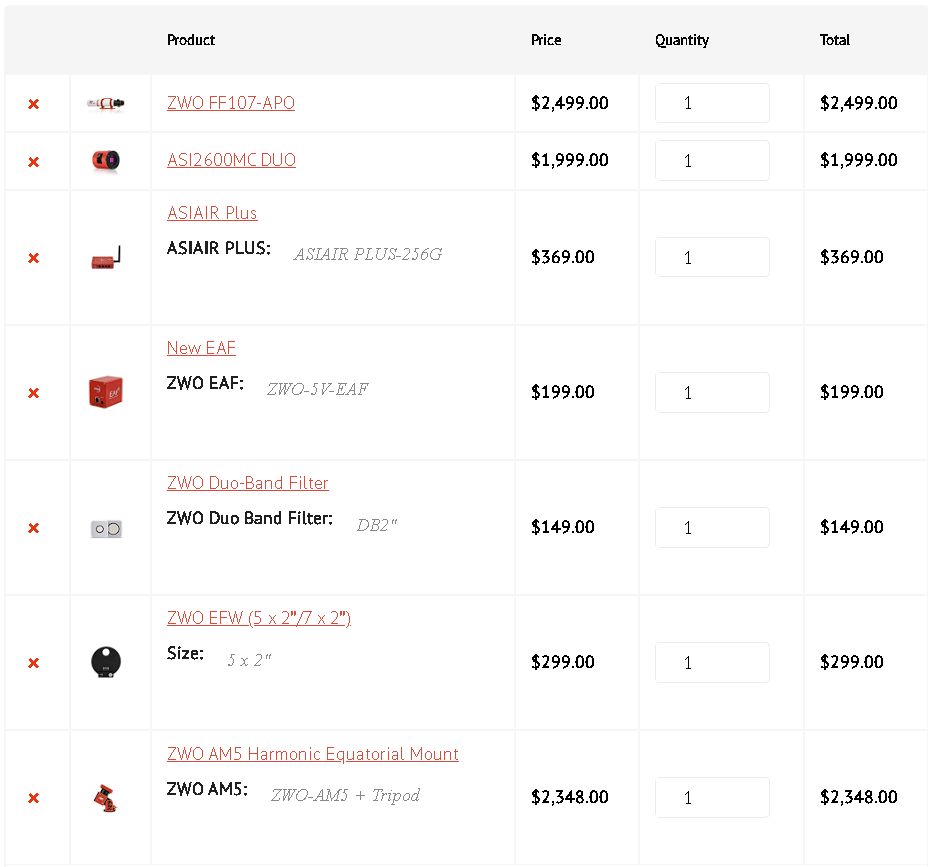Delete the ZWO EFW cart row
Image resolution: width=928 pixels, height=867 pixels.
point(34,663)
